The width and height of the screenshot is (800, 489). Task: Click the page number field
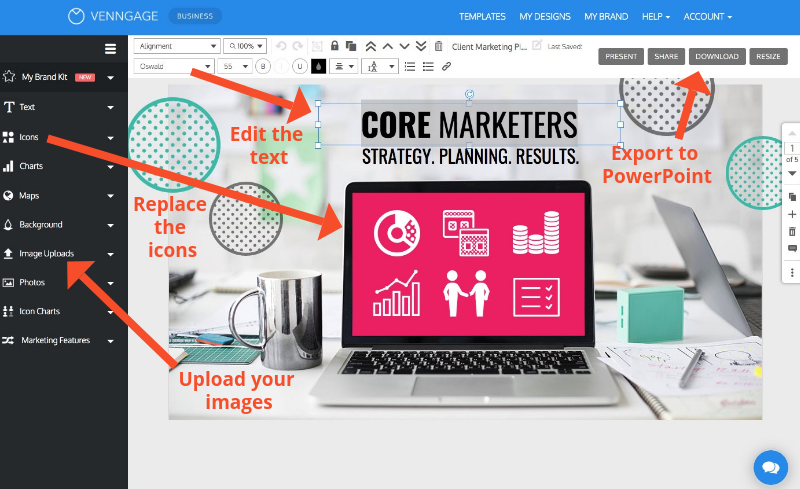click(x=792, y=149)
